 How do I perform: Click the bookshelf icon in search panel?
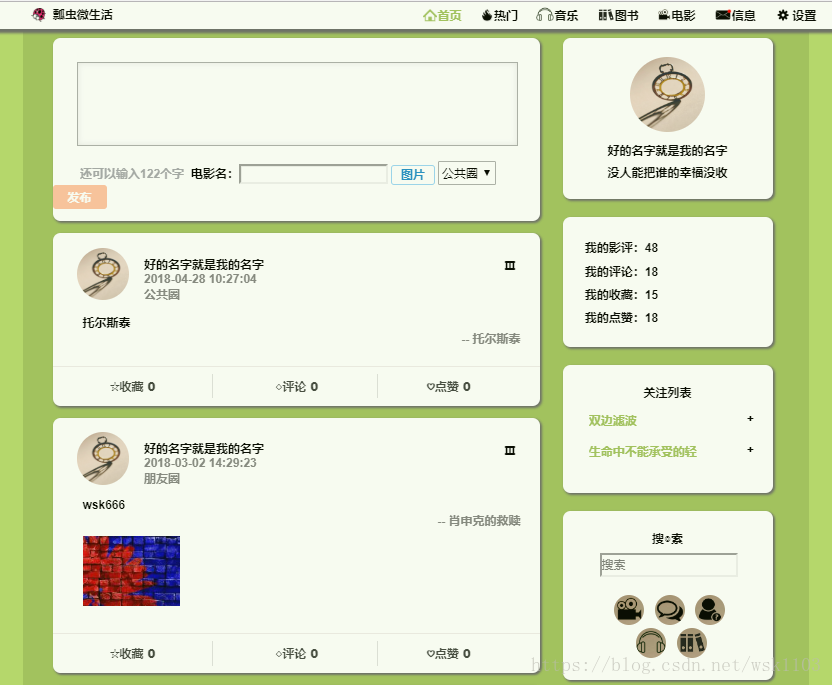[690, 644]
